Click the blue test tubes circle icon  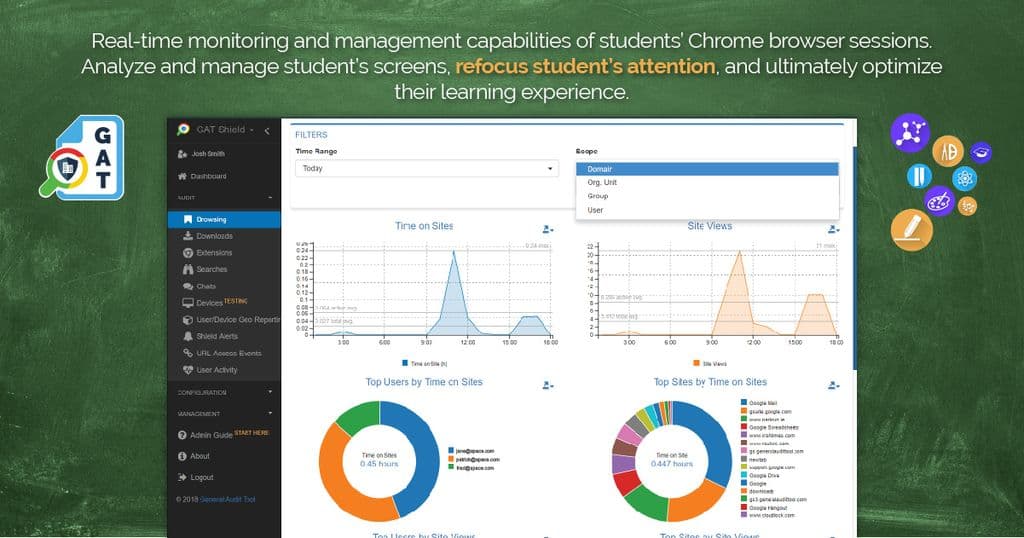[919, 176]
